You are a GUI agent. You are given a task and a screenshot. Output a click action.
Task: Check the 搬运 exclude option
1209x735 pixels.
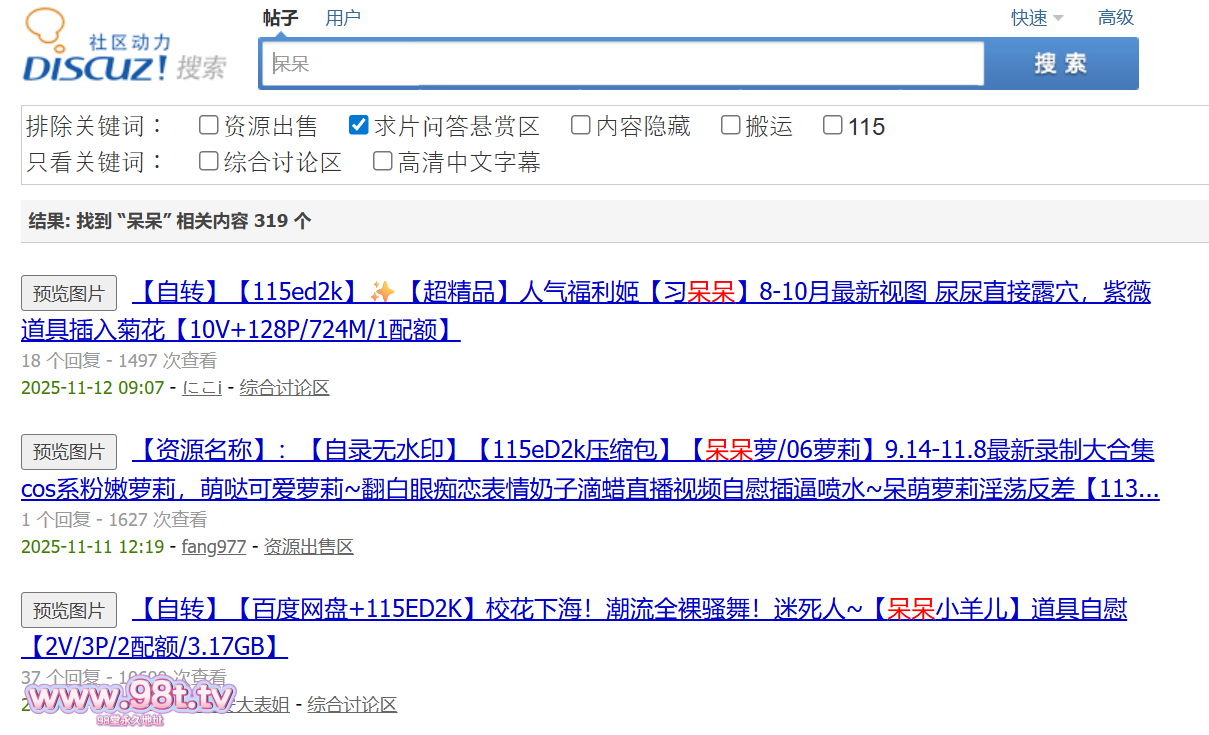pyautogui.click(x=730, y=125)
